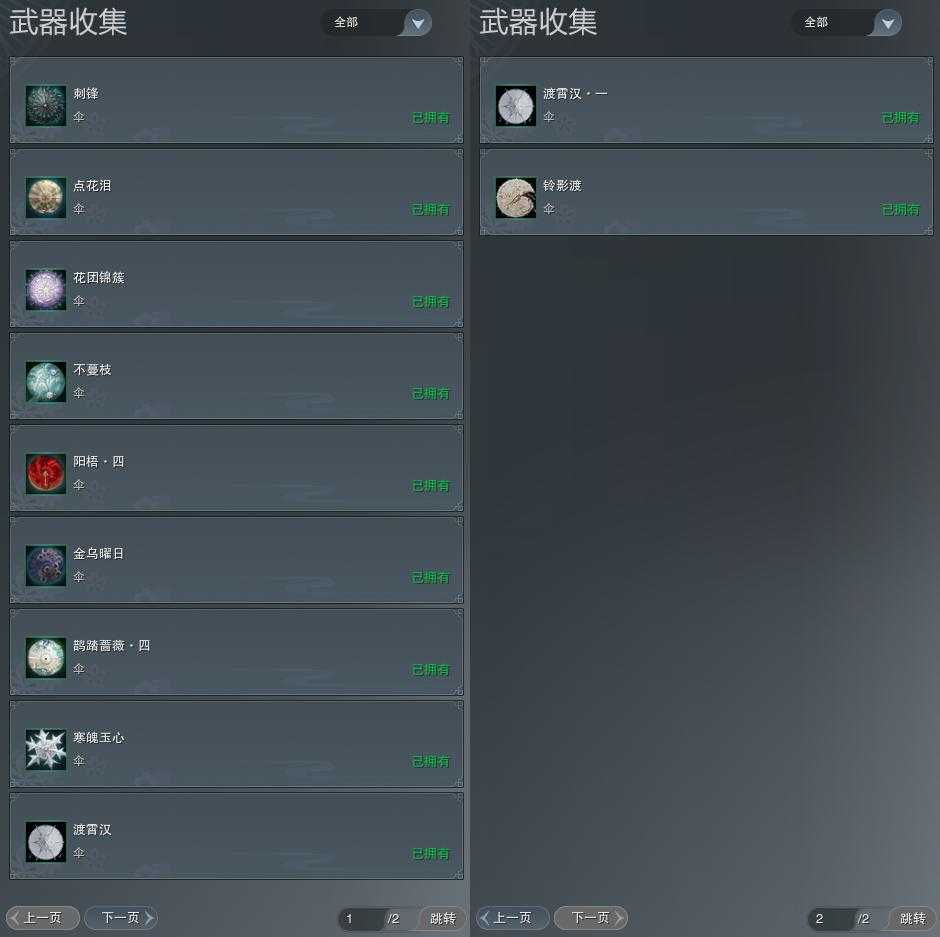Screen dimensions: 940x937
Task: Click the 寒魄玉心 snowflake weapon icon
Action: point(46,749)
